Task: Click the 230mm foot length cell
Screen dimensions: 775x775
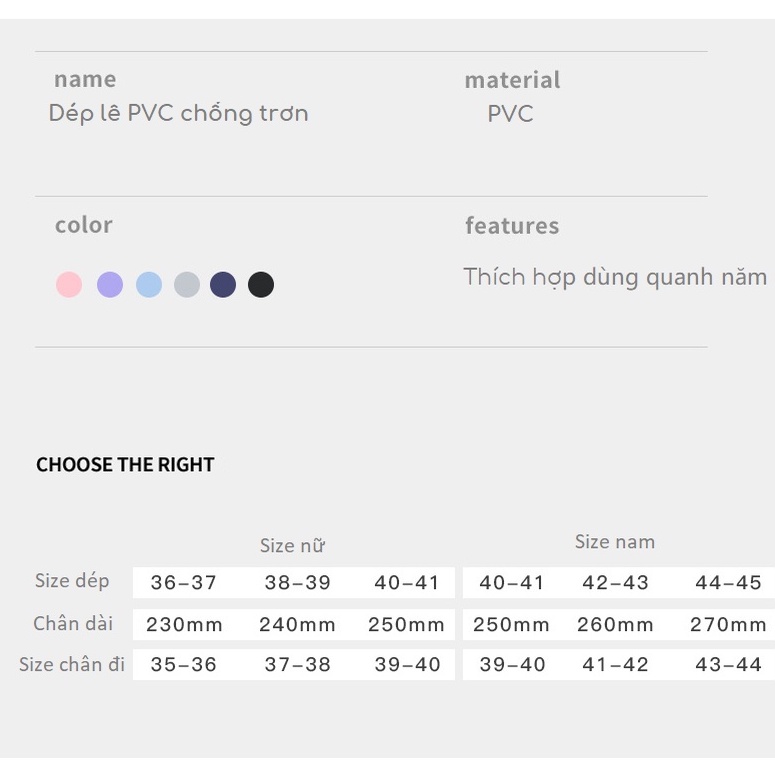Action: click(x=184, y=625)
